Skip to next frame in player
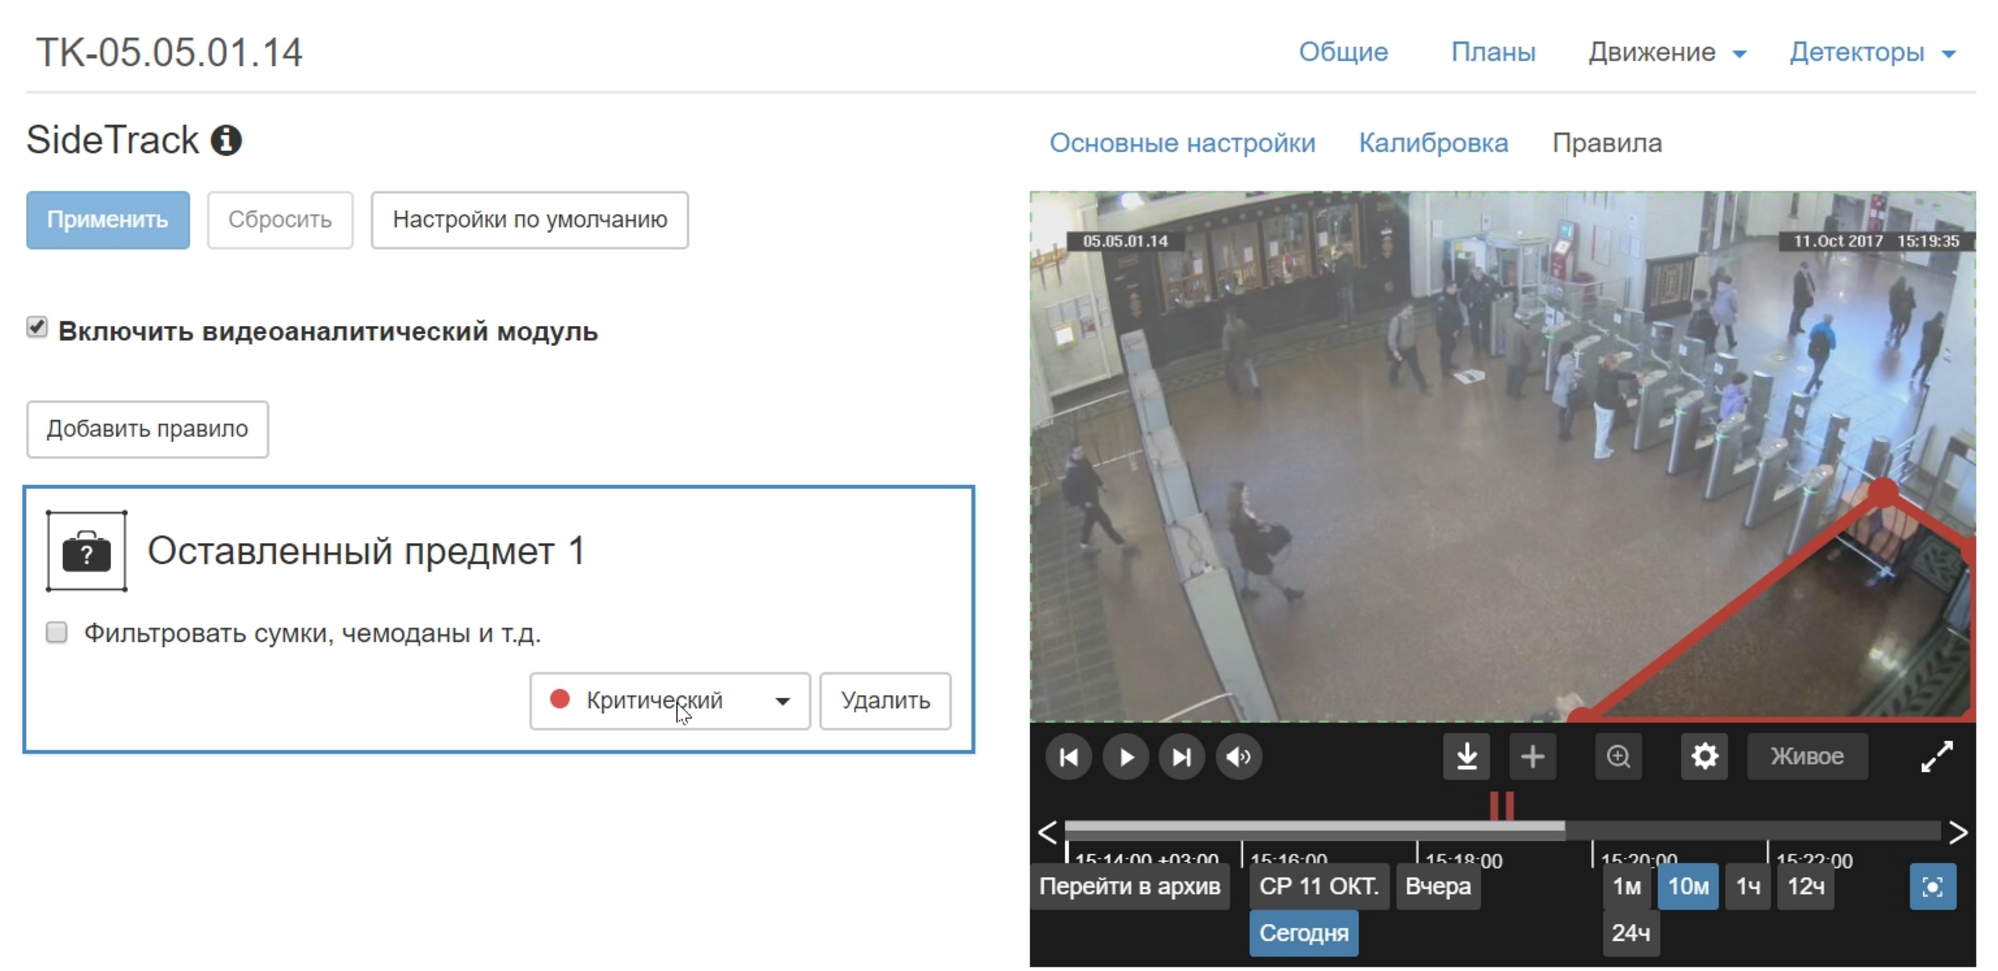 [x=1182, y=757]
